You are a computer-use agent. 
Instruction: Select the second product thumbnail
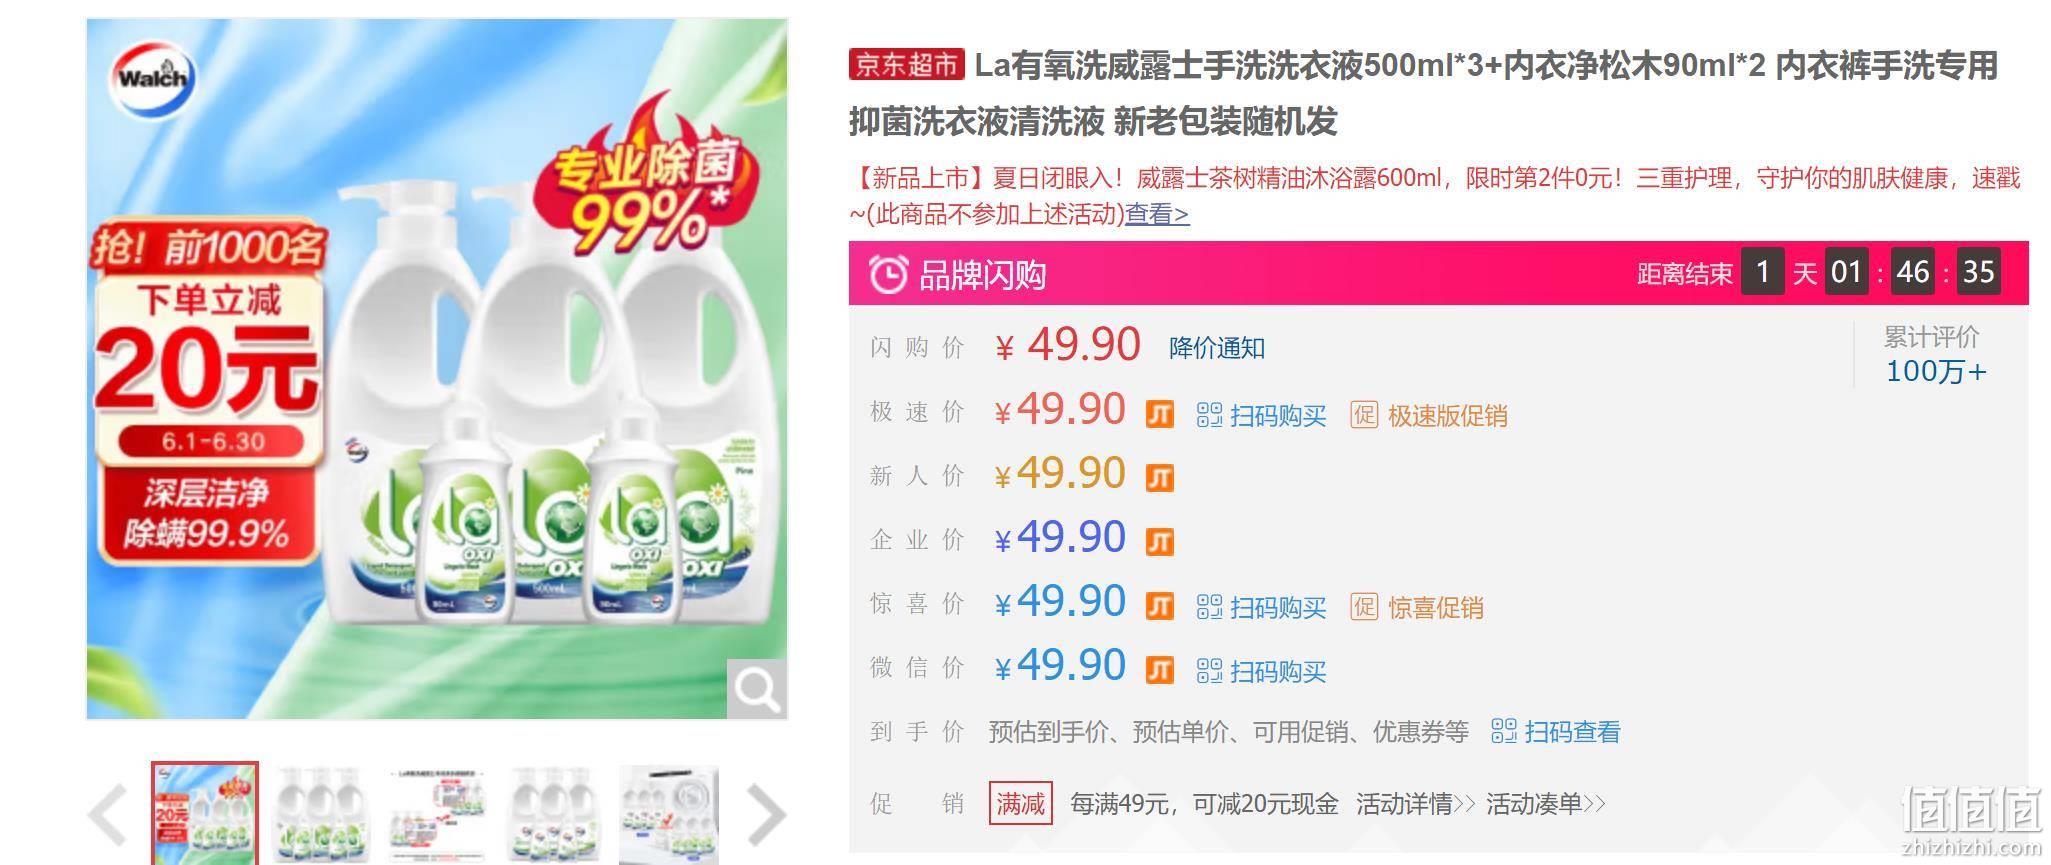click(x=320, y=815)
